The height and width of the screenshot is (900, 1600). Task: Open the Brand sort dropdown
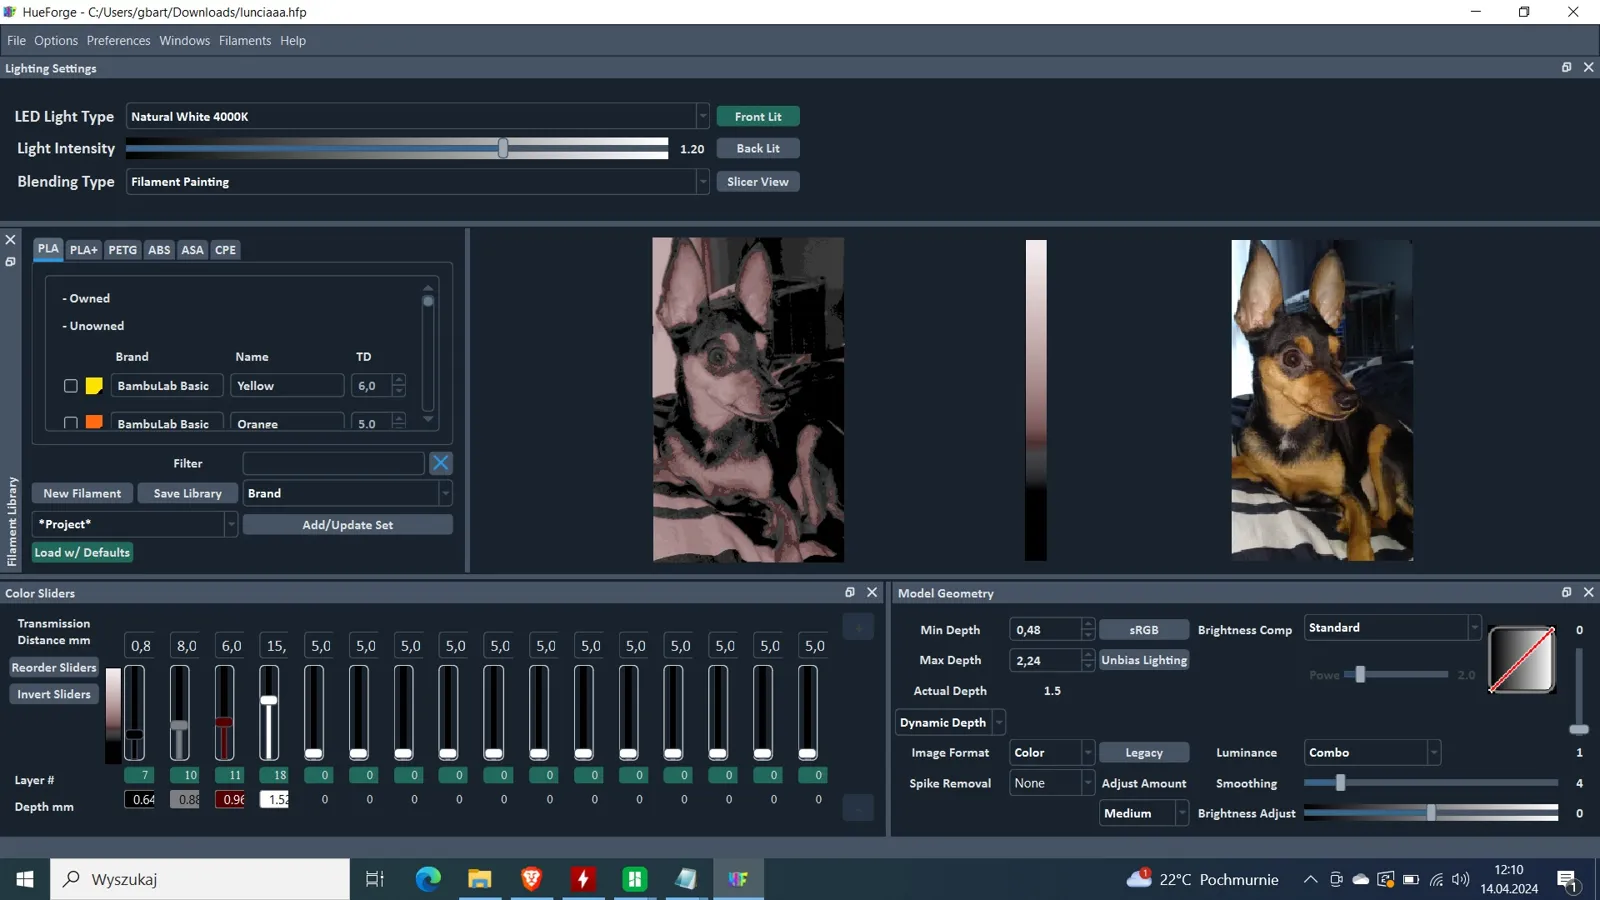tap(348, 493)
